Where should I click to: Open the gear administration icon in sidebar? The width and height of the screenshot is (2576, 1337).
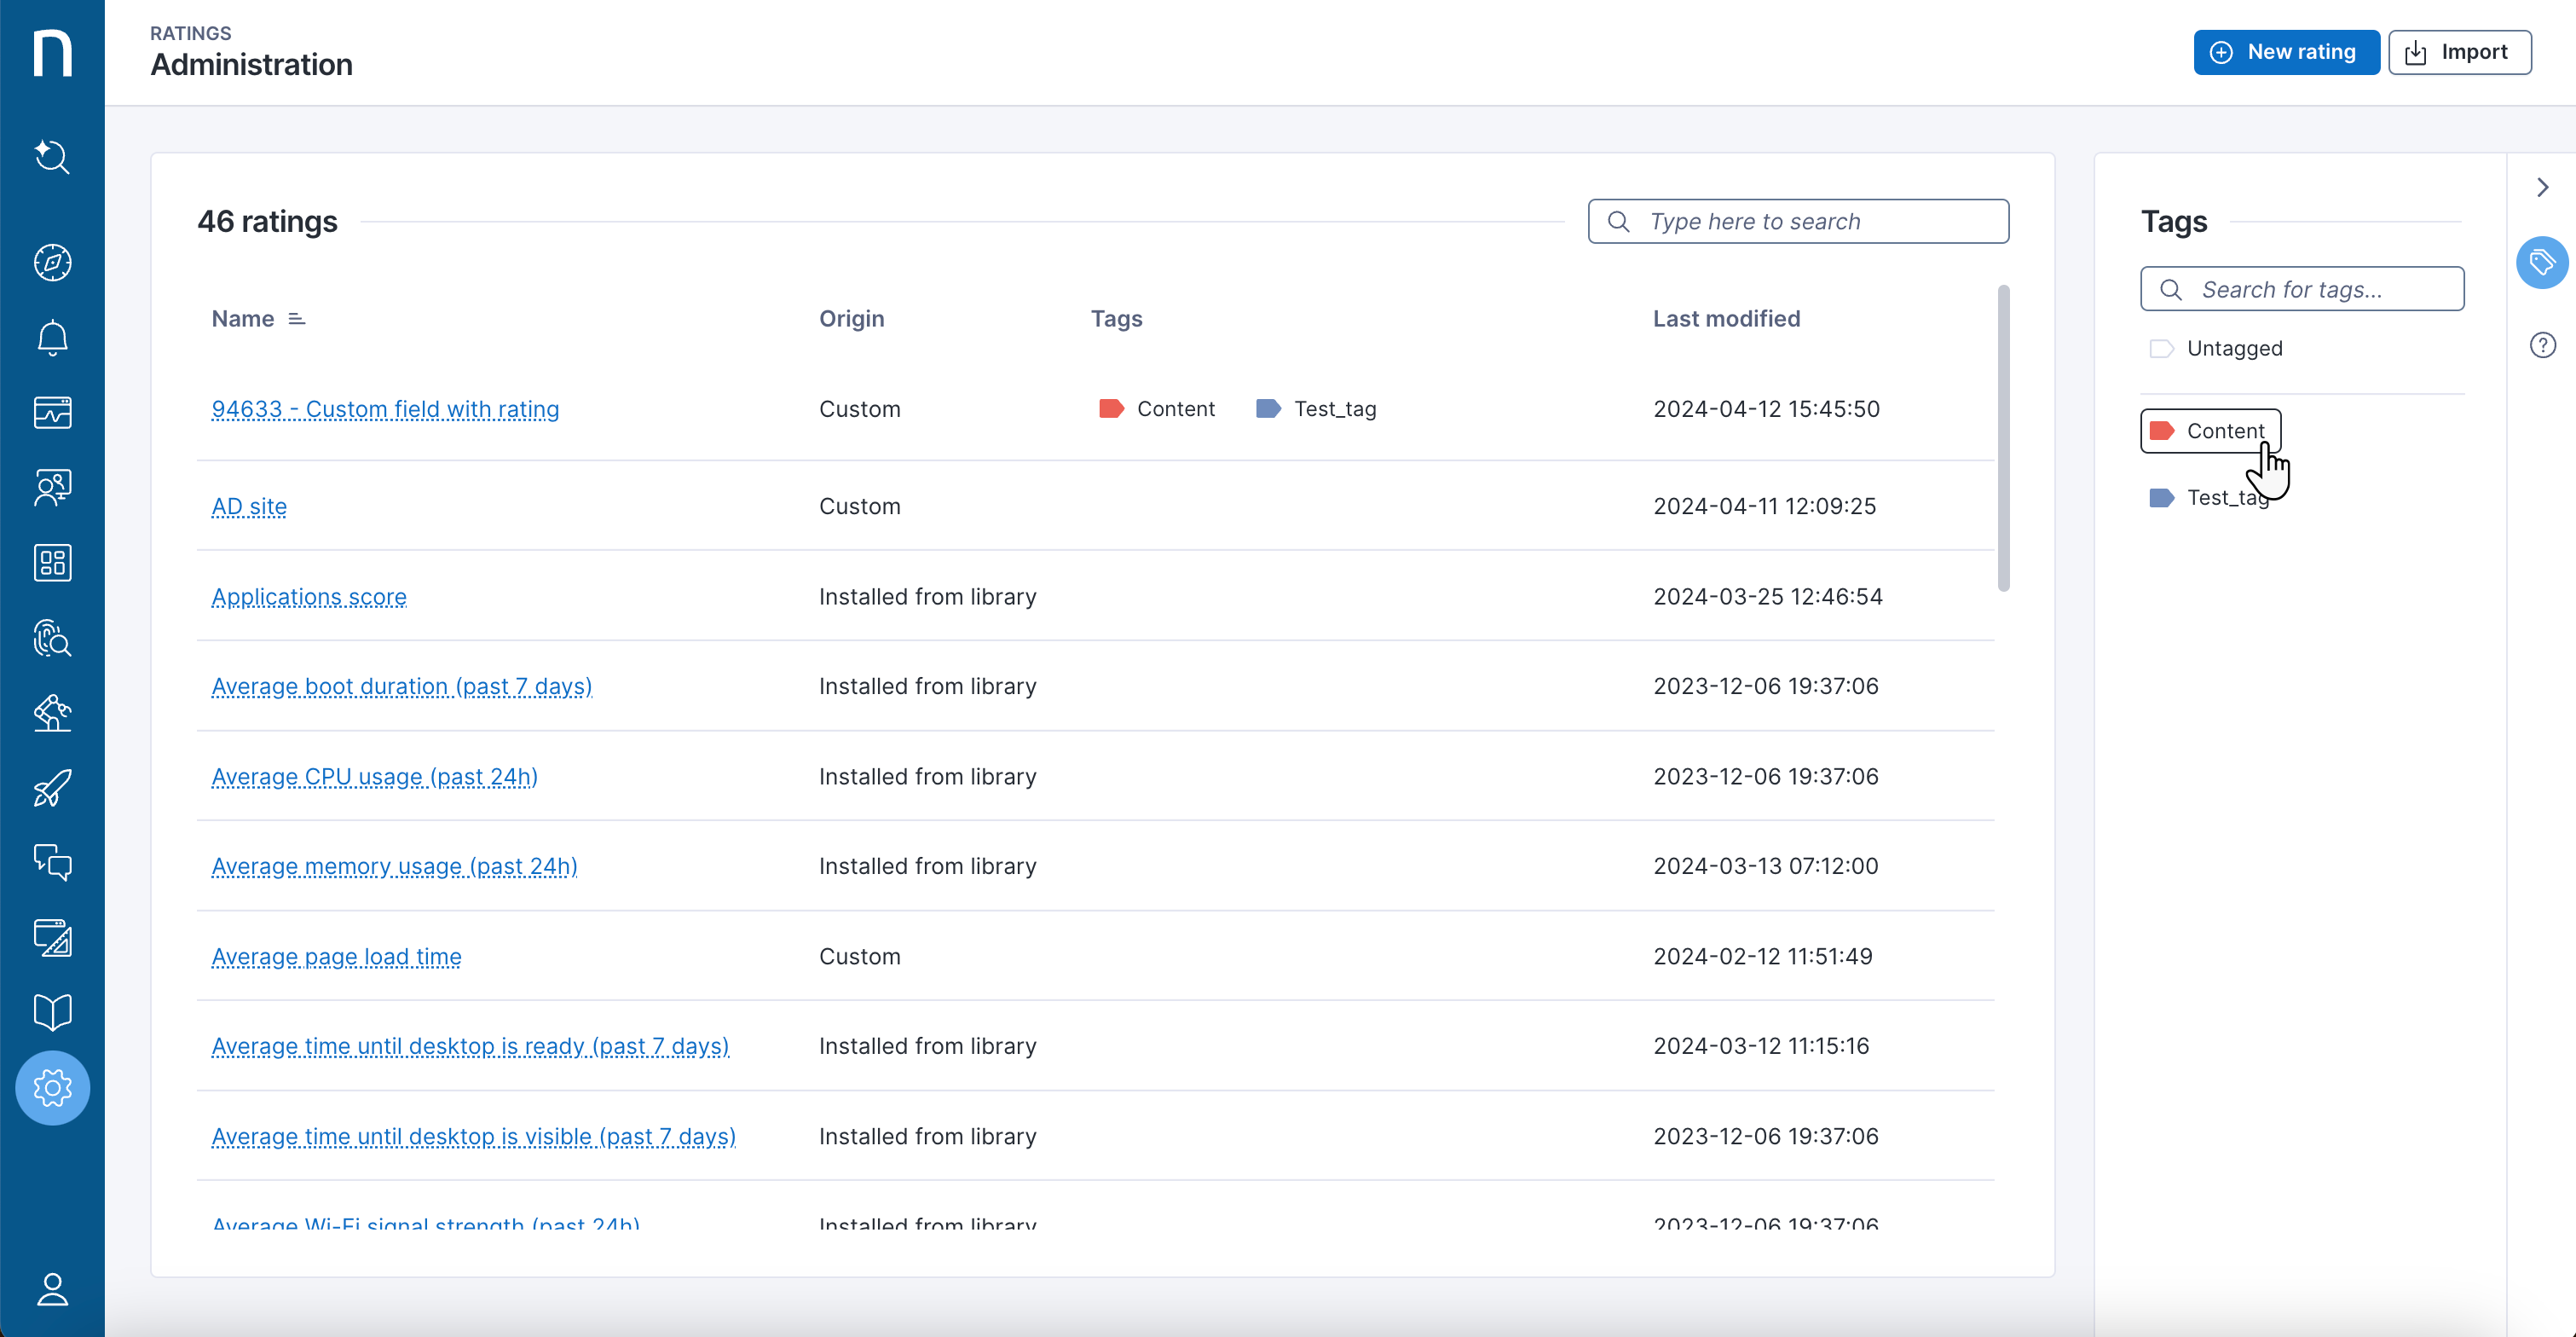pos(52,1088)
